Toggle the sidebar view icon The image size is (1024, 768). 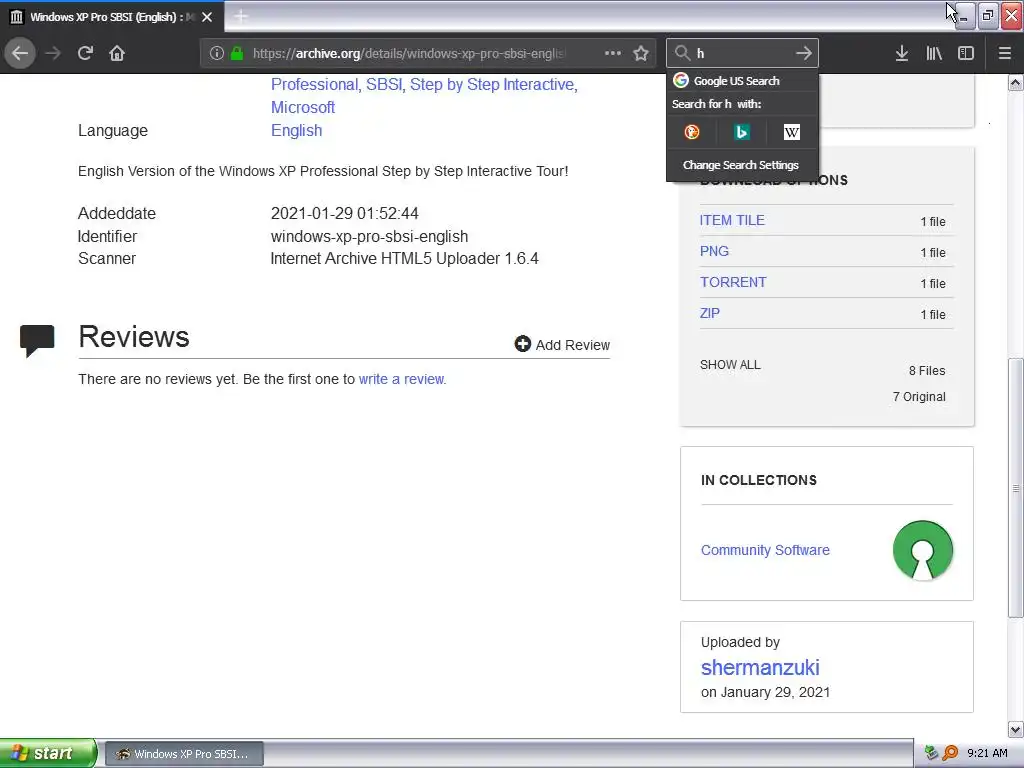[966, 53]
